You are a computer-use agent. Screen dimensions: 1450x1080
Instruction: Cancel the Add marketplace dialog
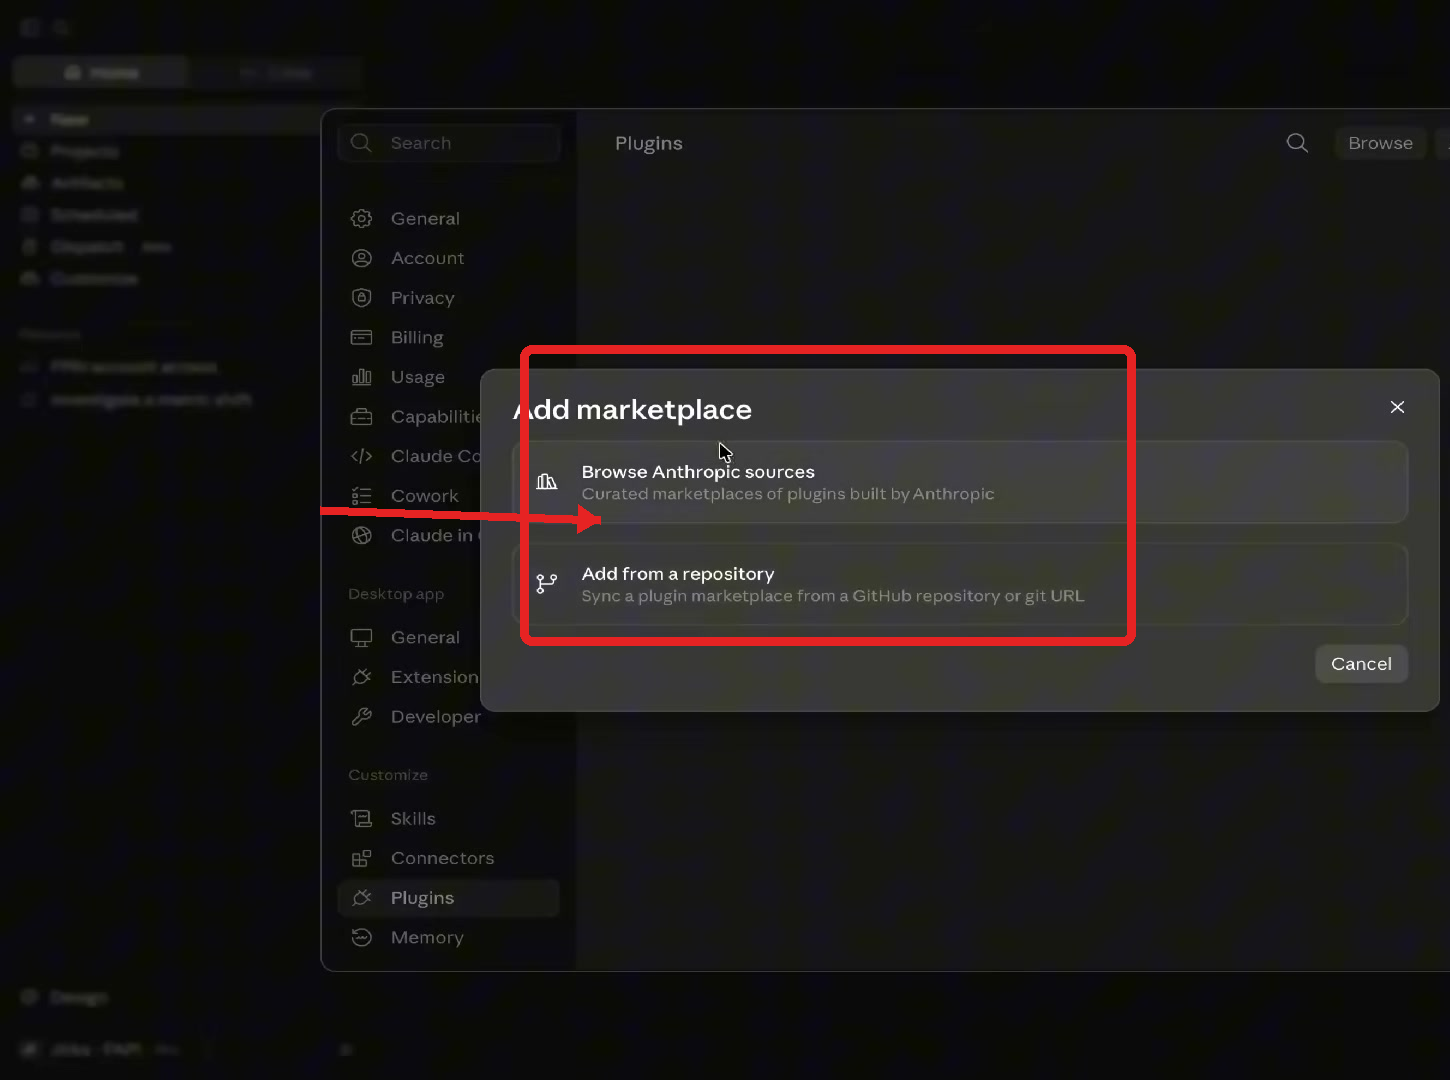(x=1361, y=664)
